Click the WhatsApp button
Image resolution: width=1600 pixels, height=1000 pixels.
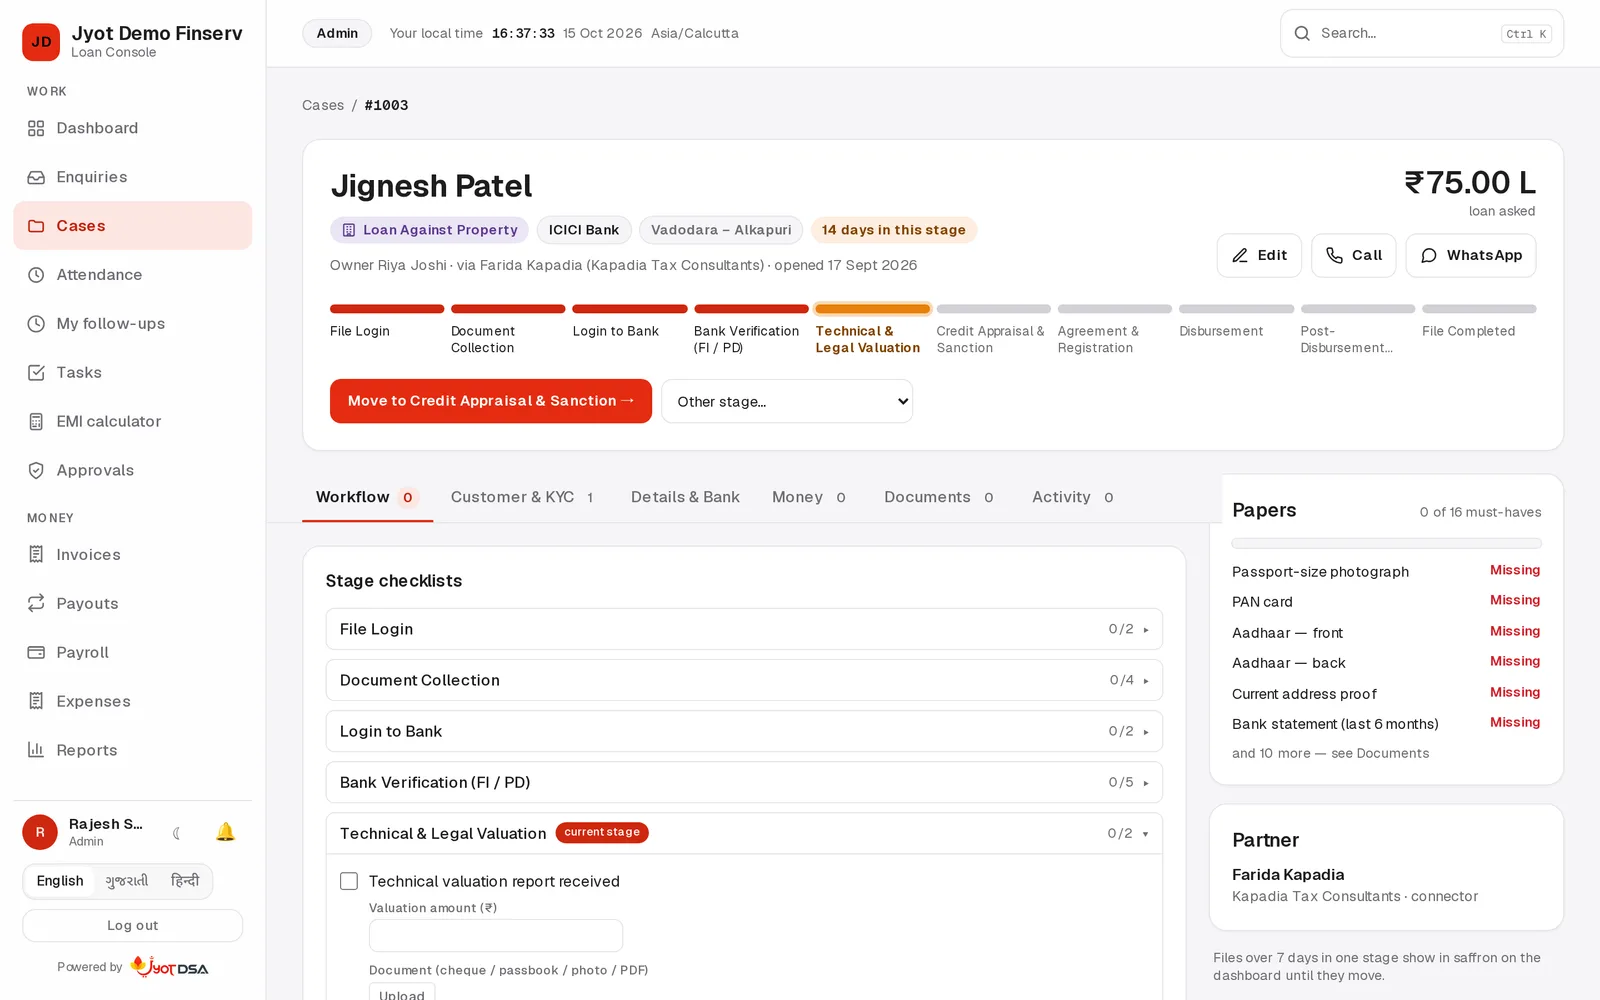(x=1471, y=255)
